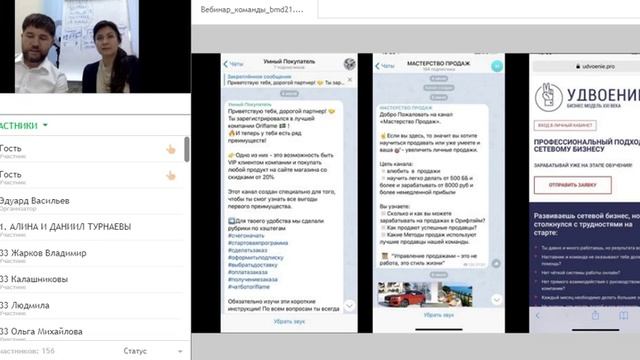Image resolution: width=640 pixels, height=360 pixels.
Task: Open the pinned message Закреплённое сообщение
Action: tap(284, 80)
